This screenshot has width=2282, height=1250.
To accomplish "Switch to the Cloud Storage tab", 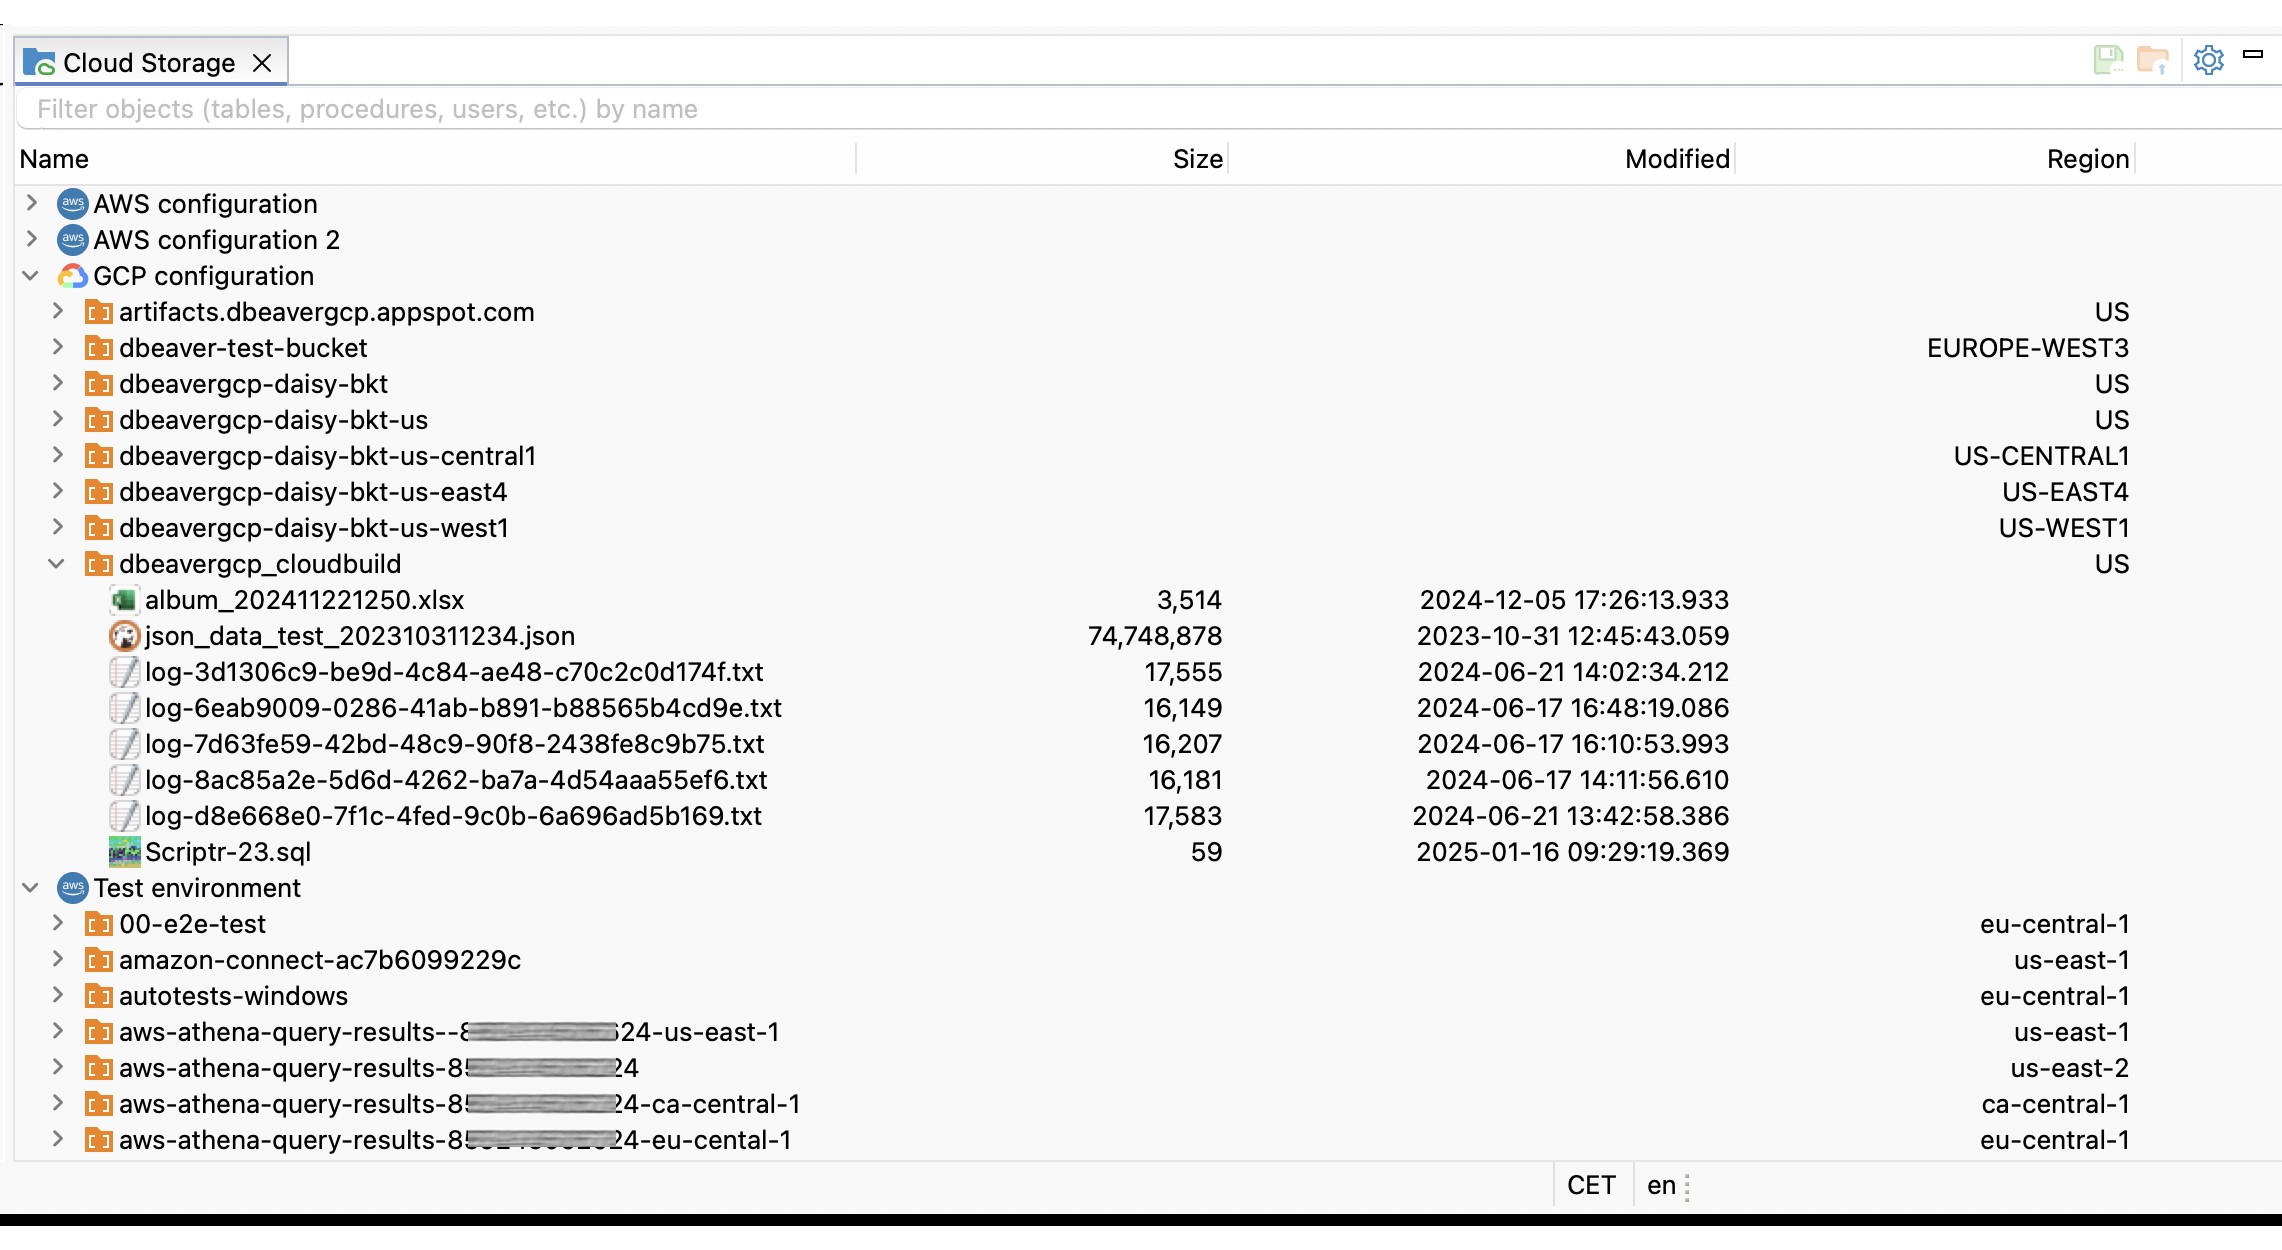I will [148, 63].
